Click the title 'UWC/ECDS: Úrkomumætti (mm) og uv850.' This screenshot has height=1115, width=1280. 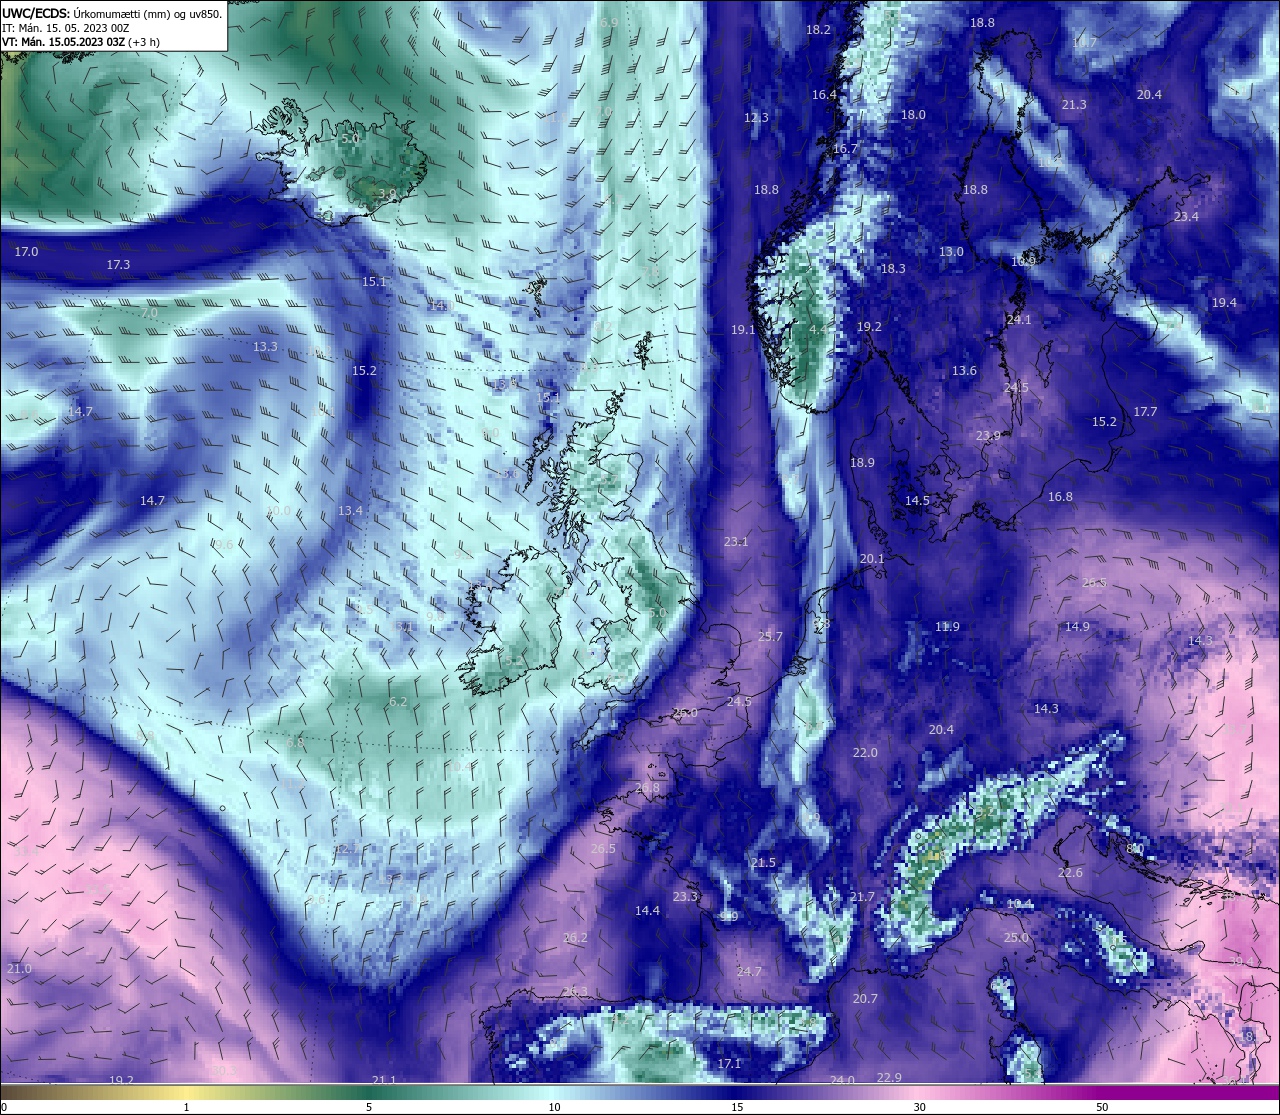pyautogui.click(x=112, y=14)
